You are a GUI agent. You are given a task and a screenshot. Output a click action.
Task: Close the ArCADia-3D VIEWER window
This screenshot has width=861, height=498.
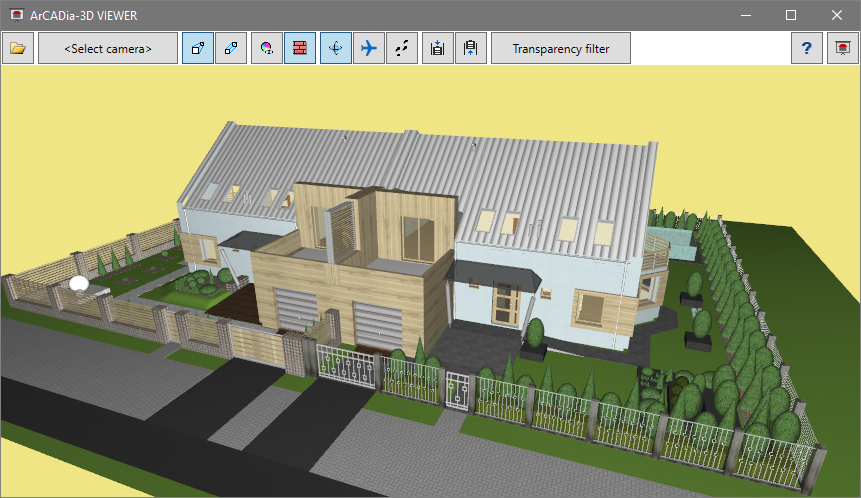tap(836, 15)
